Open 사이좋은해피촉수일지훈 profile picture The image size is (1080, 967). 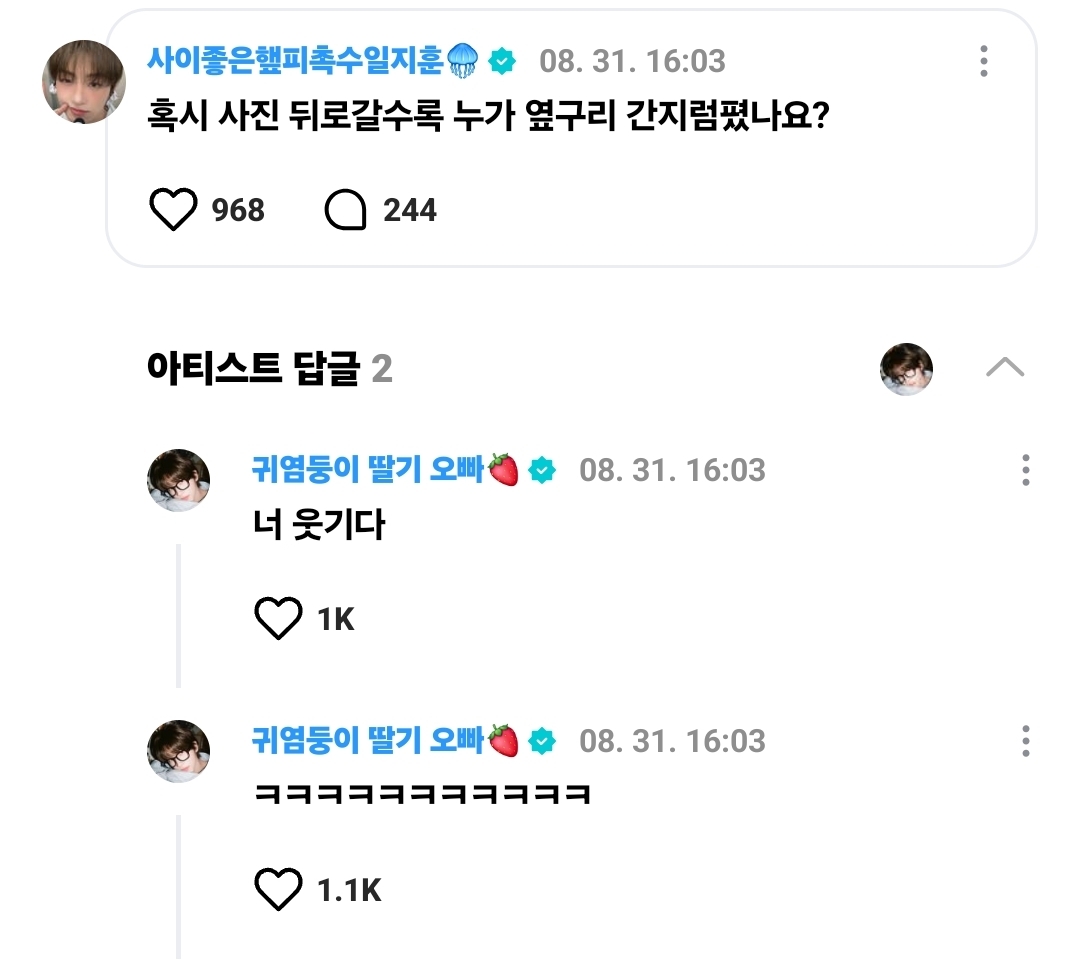(x=84, y=82)
